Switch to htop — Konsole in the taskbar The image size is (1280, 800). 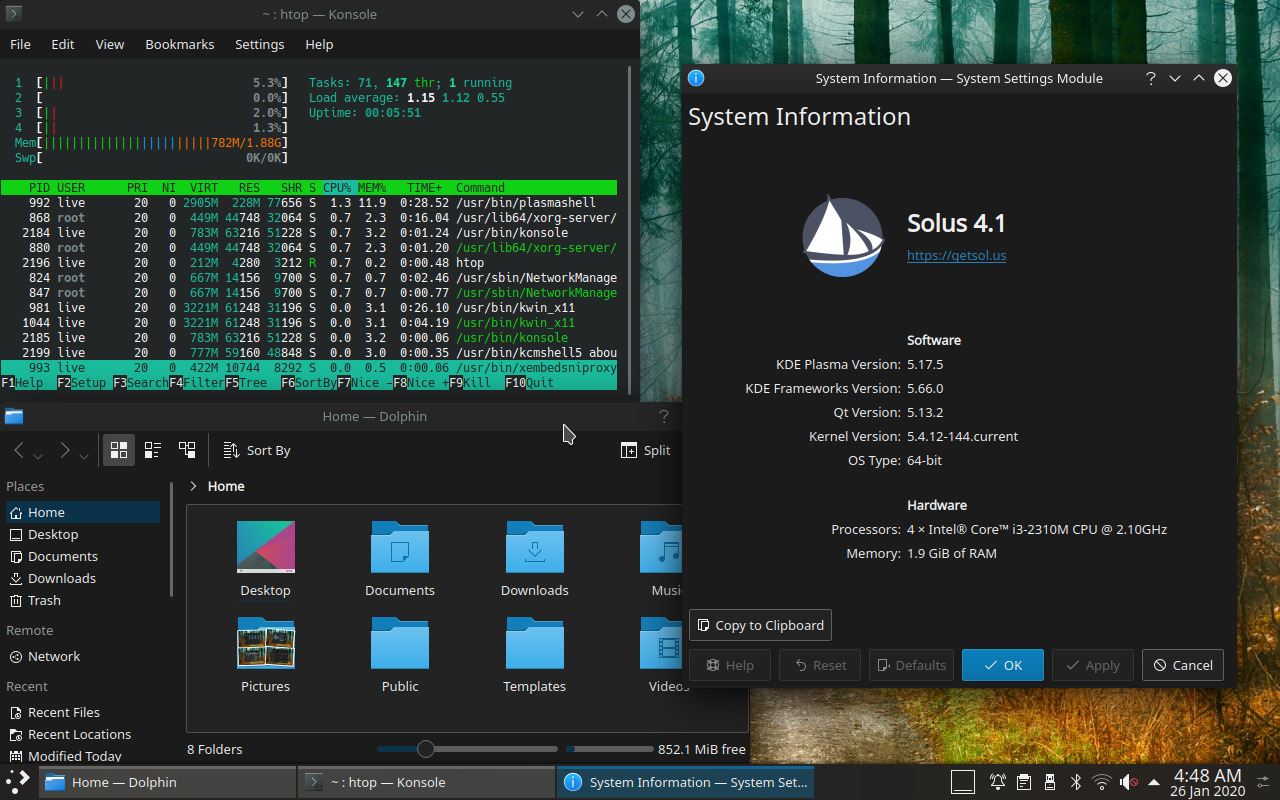[426, 782]
